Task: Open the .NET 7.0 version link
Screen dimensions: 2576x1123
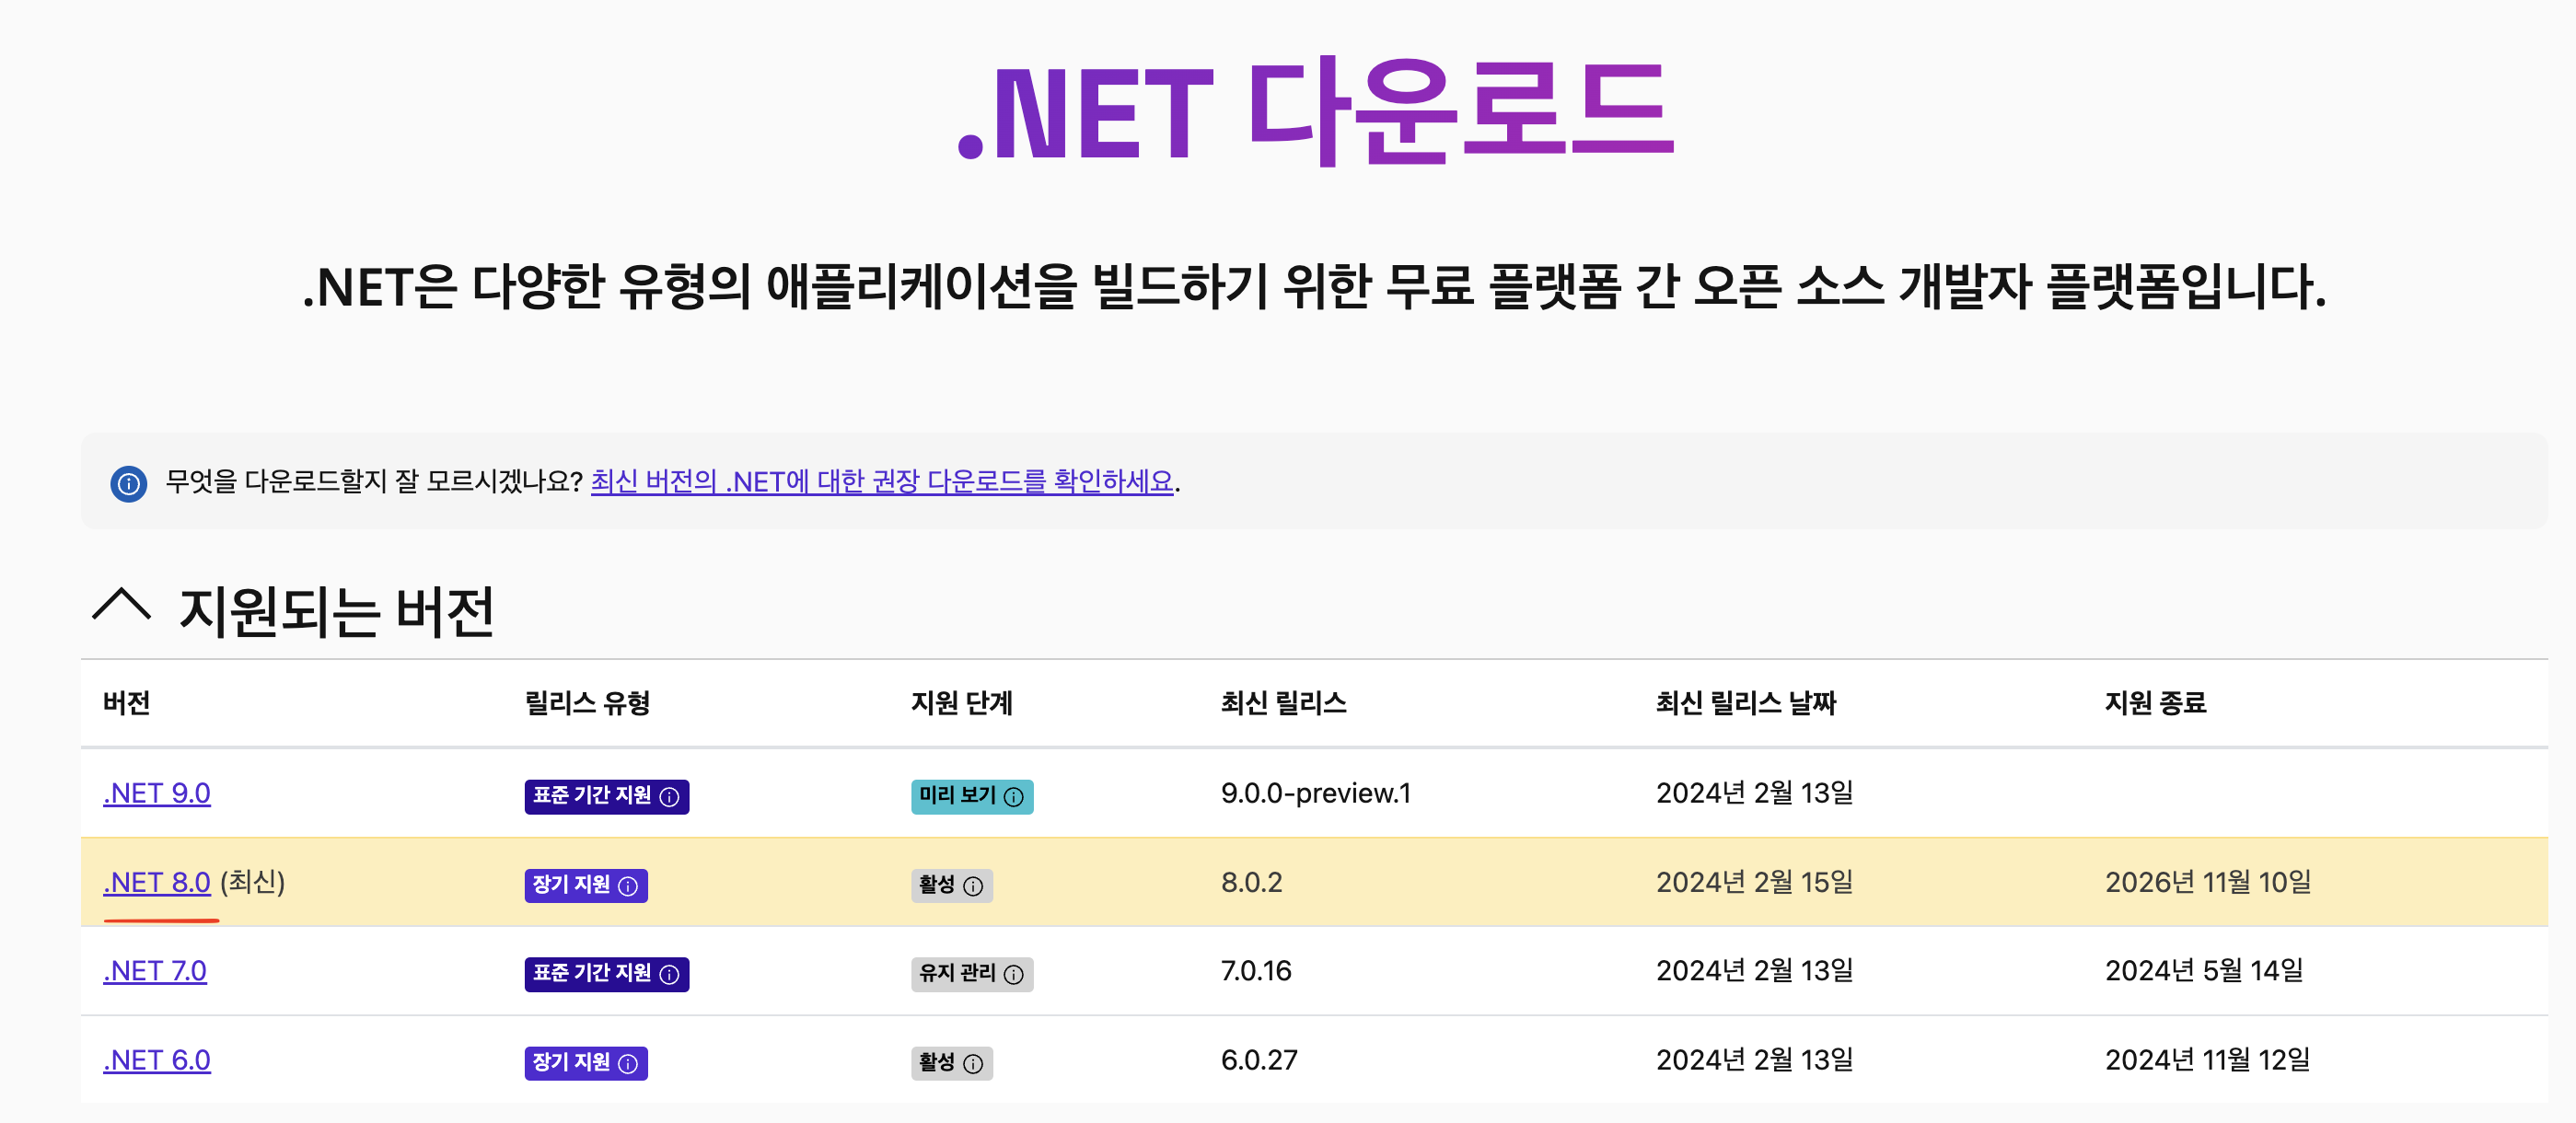Action: click(x=155, y=971)
